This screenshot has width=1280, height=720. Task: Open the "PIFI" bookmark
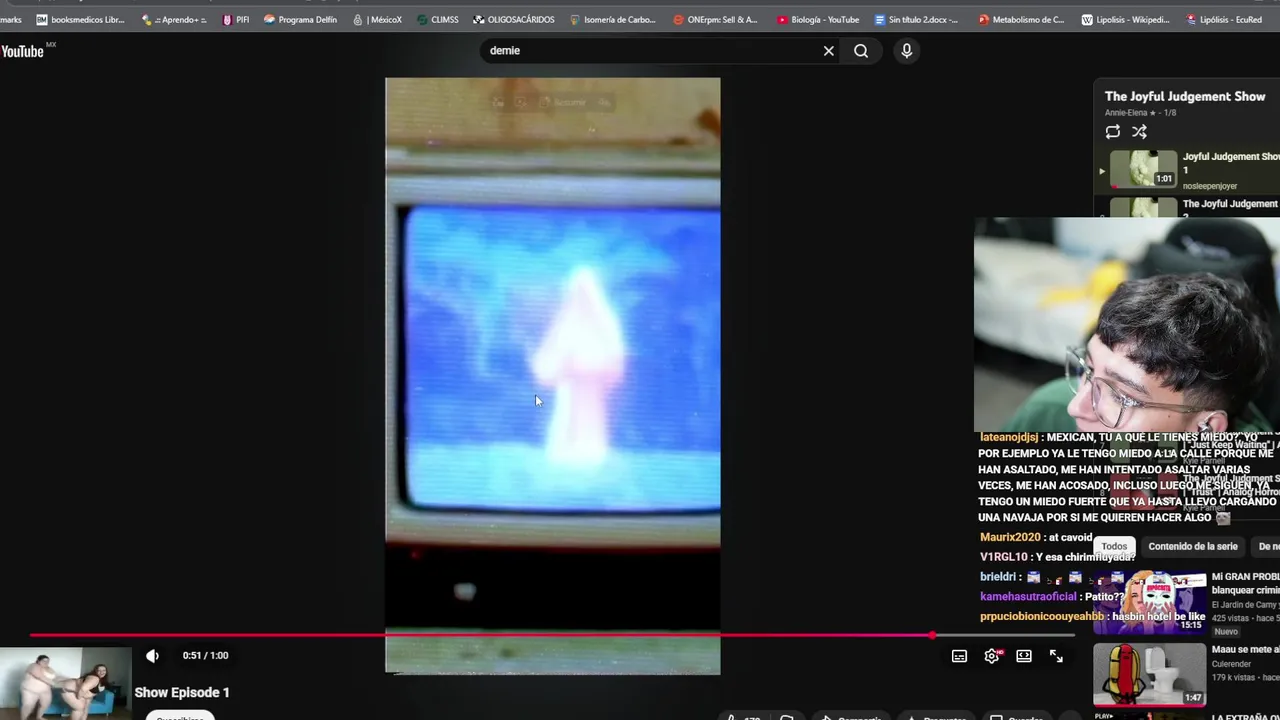(236, 19)
